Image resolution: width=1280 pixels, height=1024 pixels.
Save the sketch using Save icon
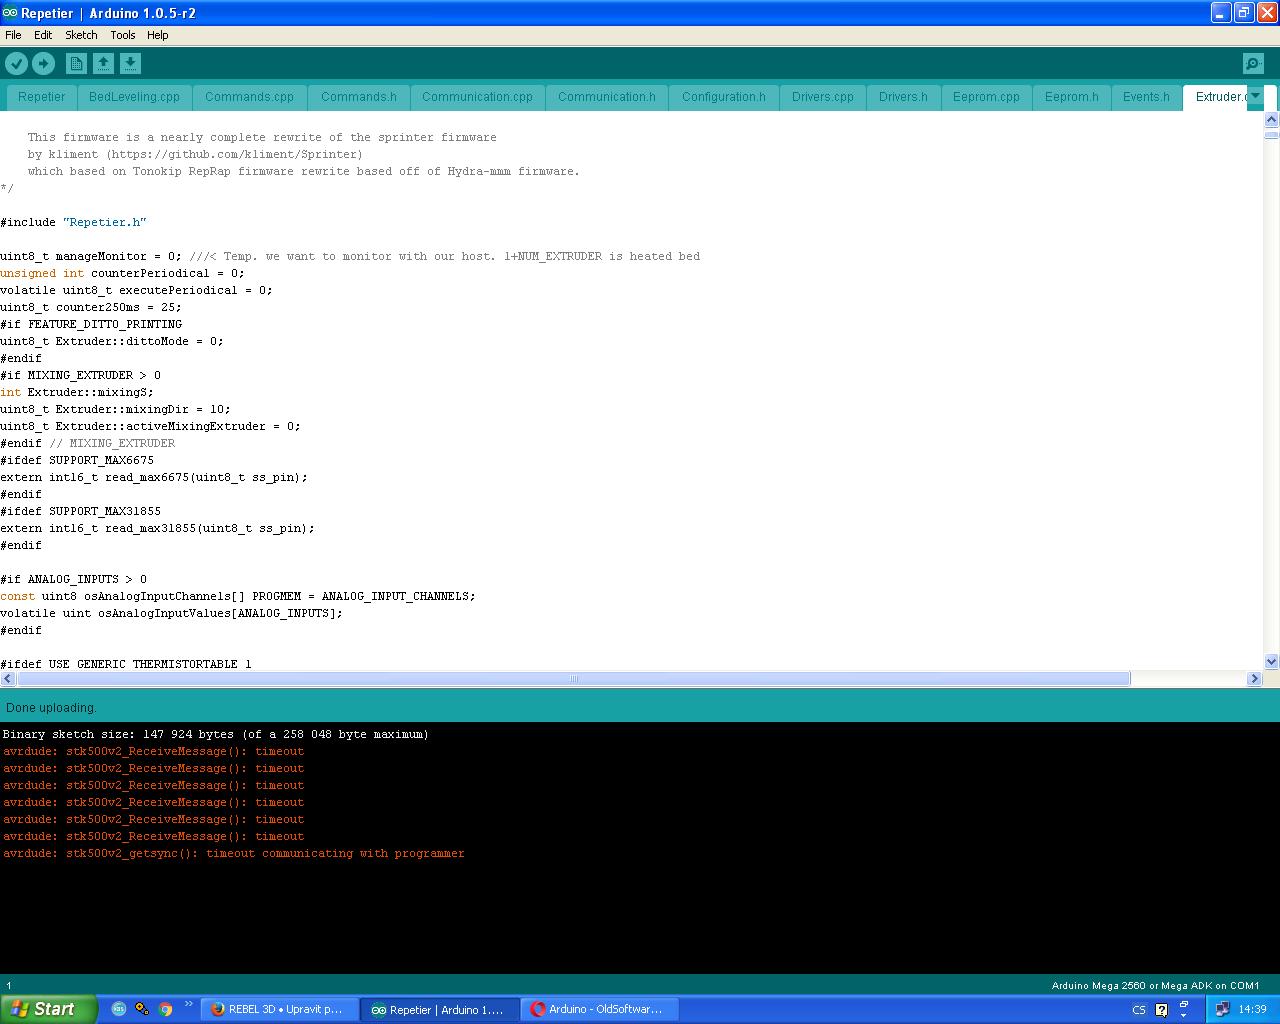130,64
